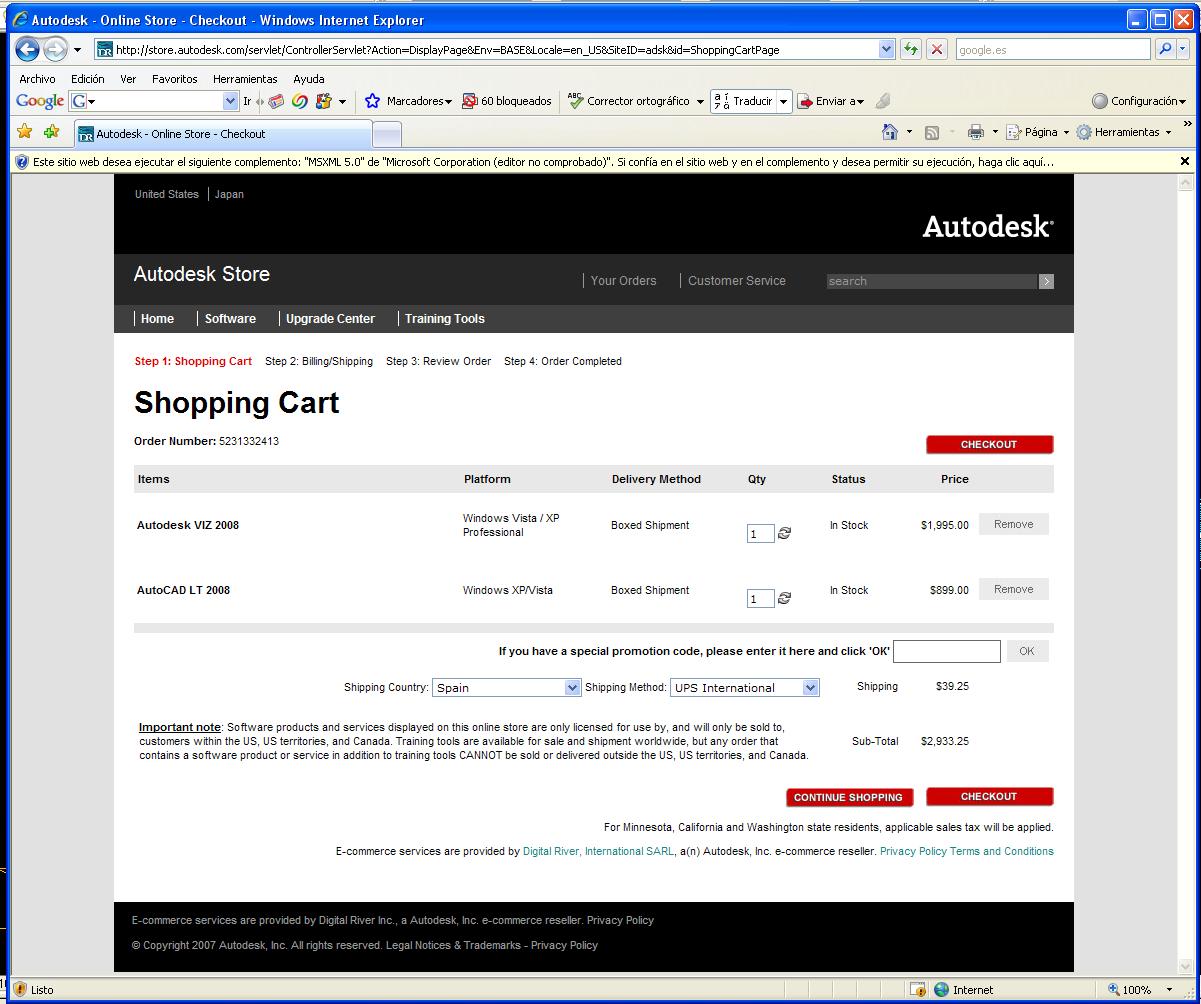
Task: Open the Herramientas menu in menu bar
Action: (245, 79)
